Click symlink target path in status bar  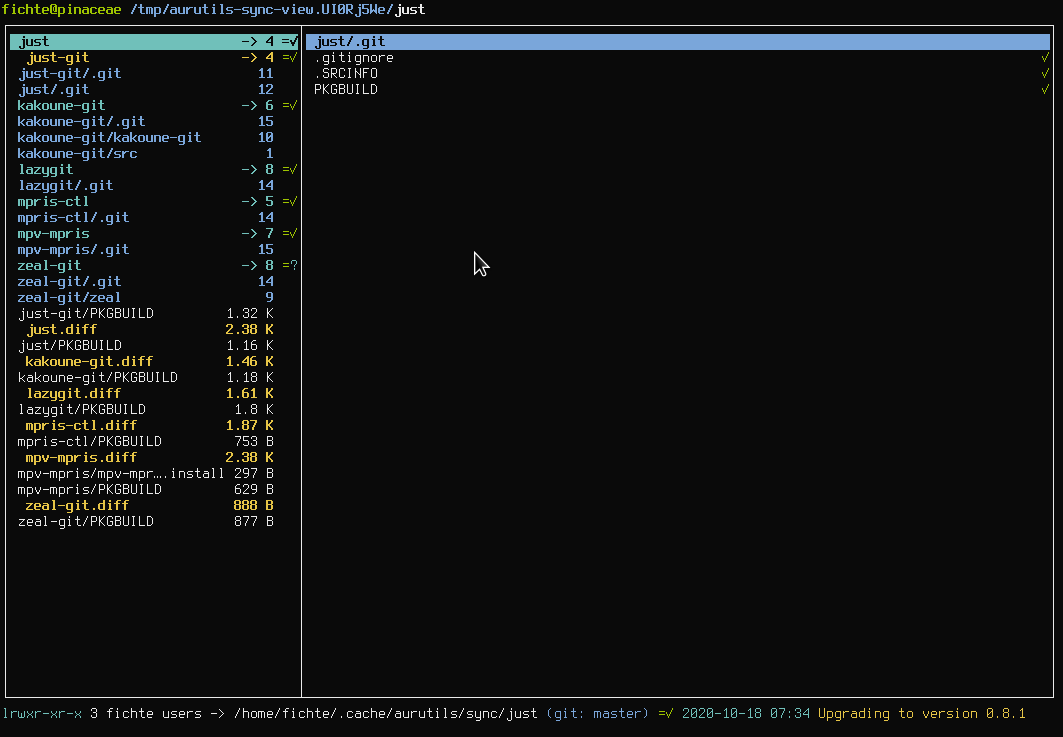pyautogui.click(x=386, y=714)
